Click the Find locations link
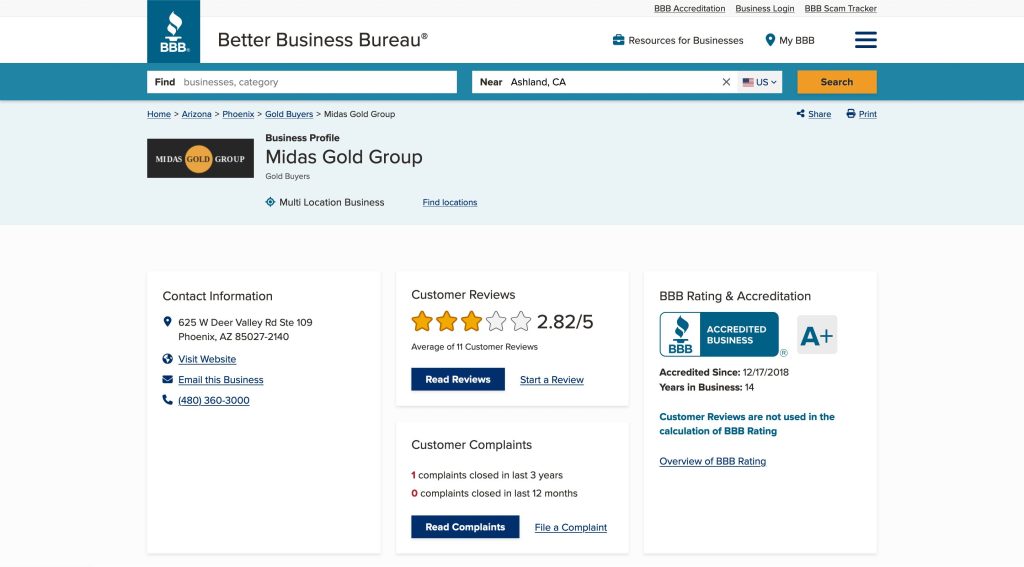Screen dimensions: 1024x567 449,202
